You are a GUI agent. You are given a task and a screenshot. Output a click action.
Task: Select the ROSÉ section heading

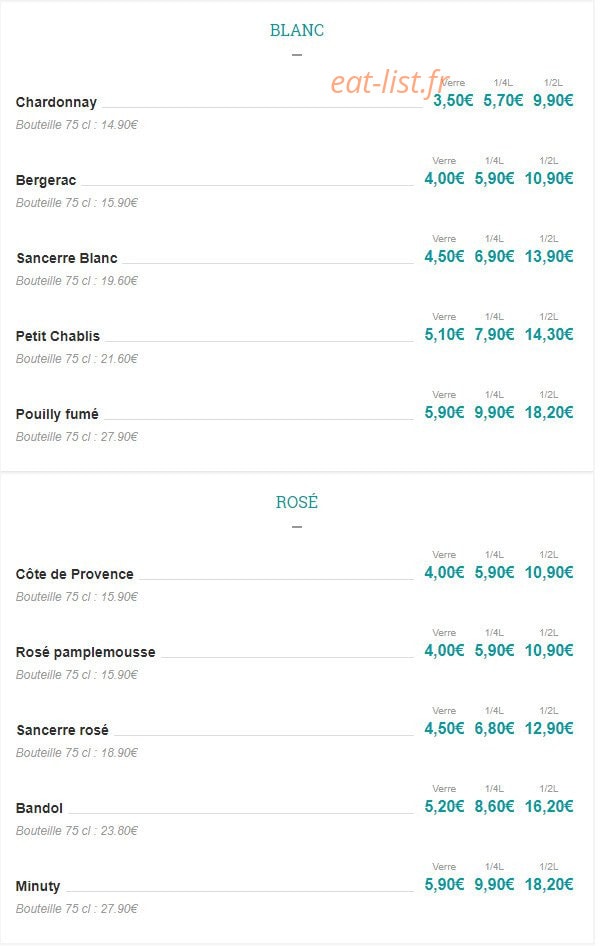(297, 502)
